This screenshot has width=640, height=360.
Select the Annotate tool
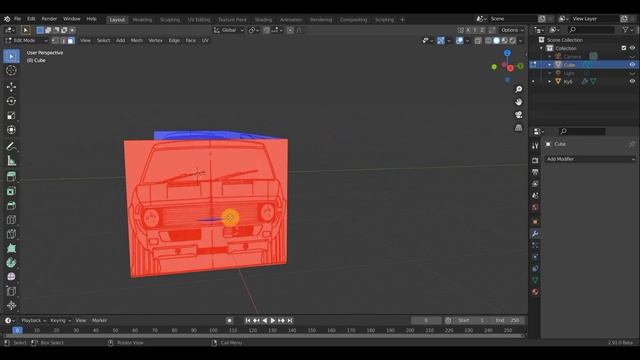point(11,146)
